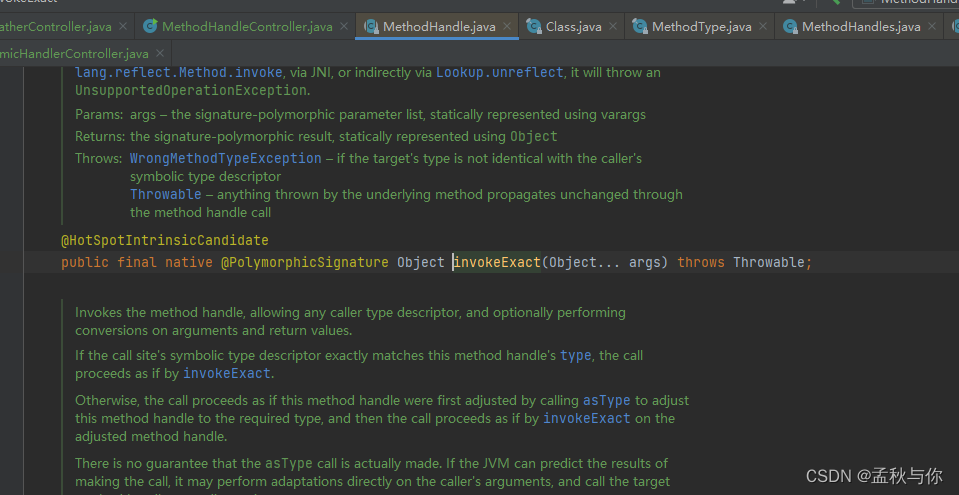Follow invokeExact link before 'on the'
The height and width of the screenshot is (495, 959).
pos(587,419)
